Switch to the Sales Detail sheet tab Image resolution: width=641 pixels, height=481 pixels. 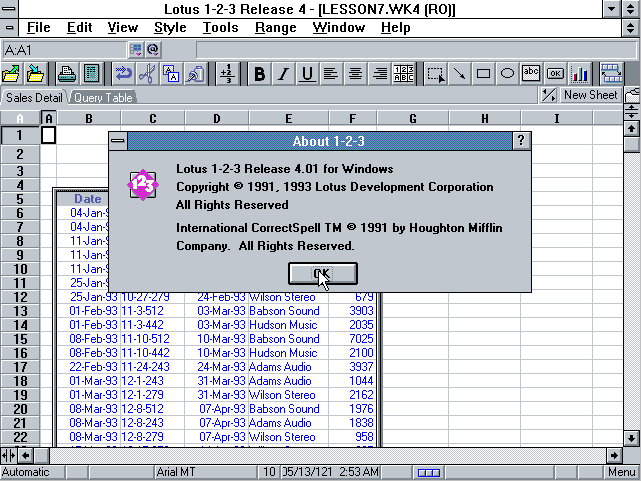click(34, 98)
